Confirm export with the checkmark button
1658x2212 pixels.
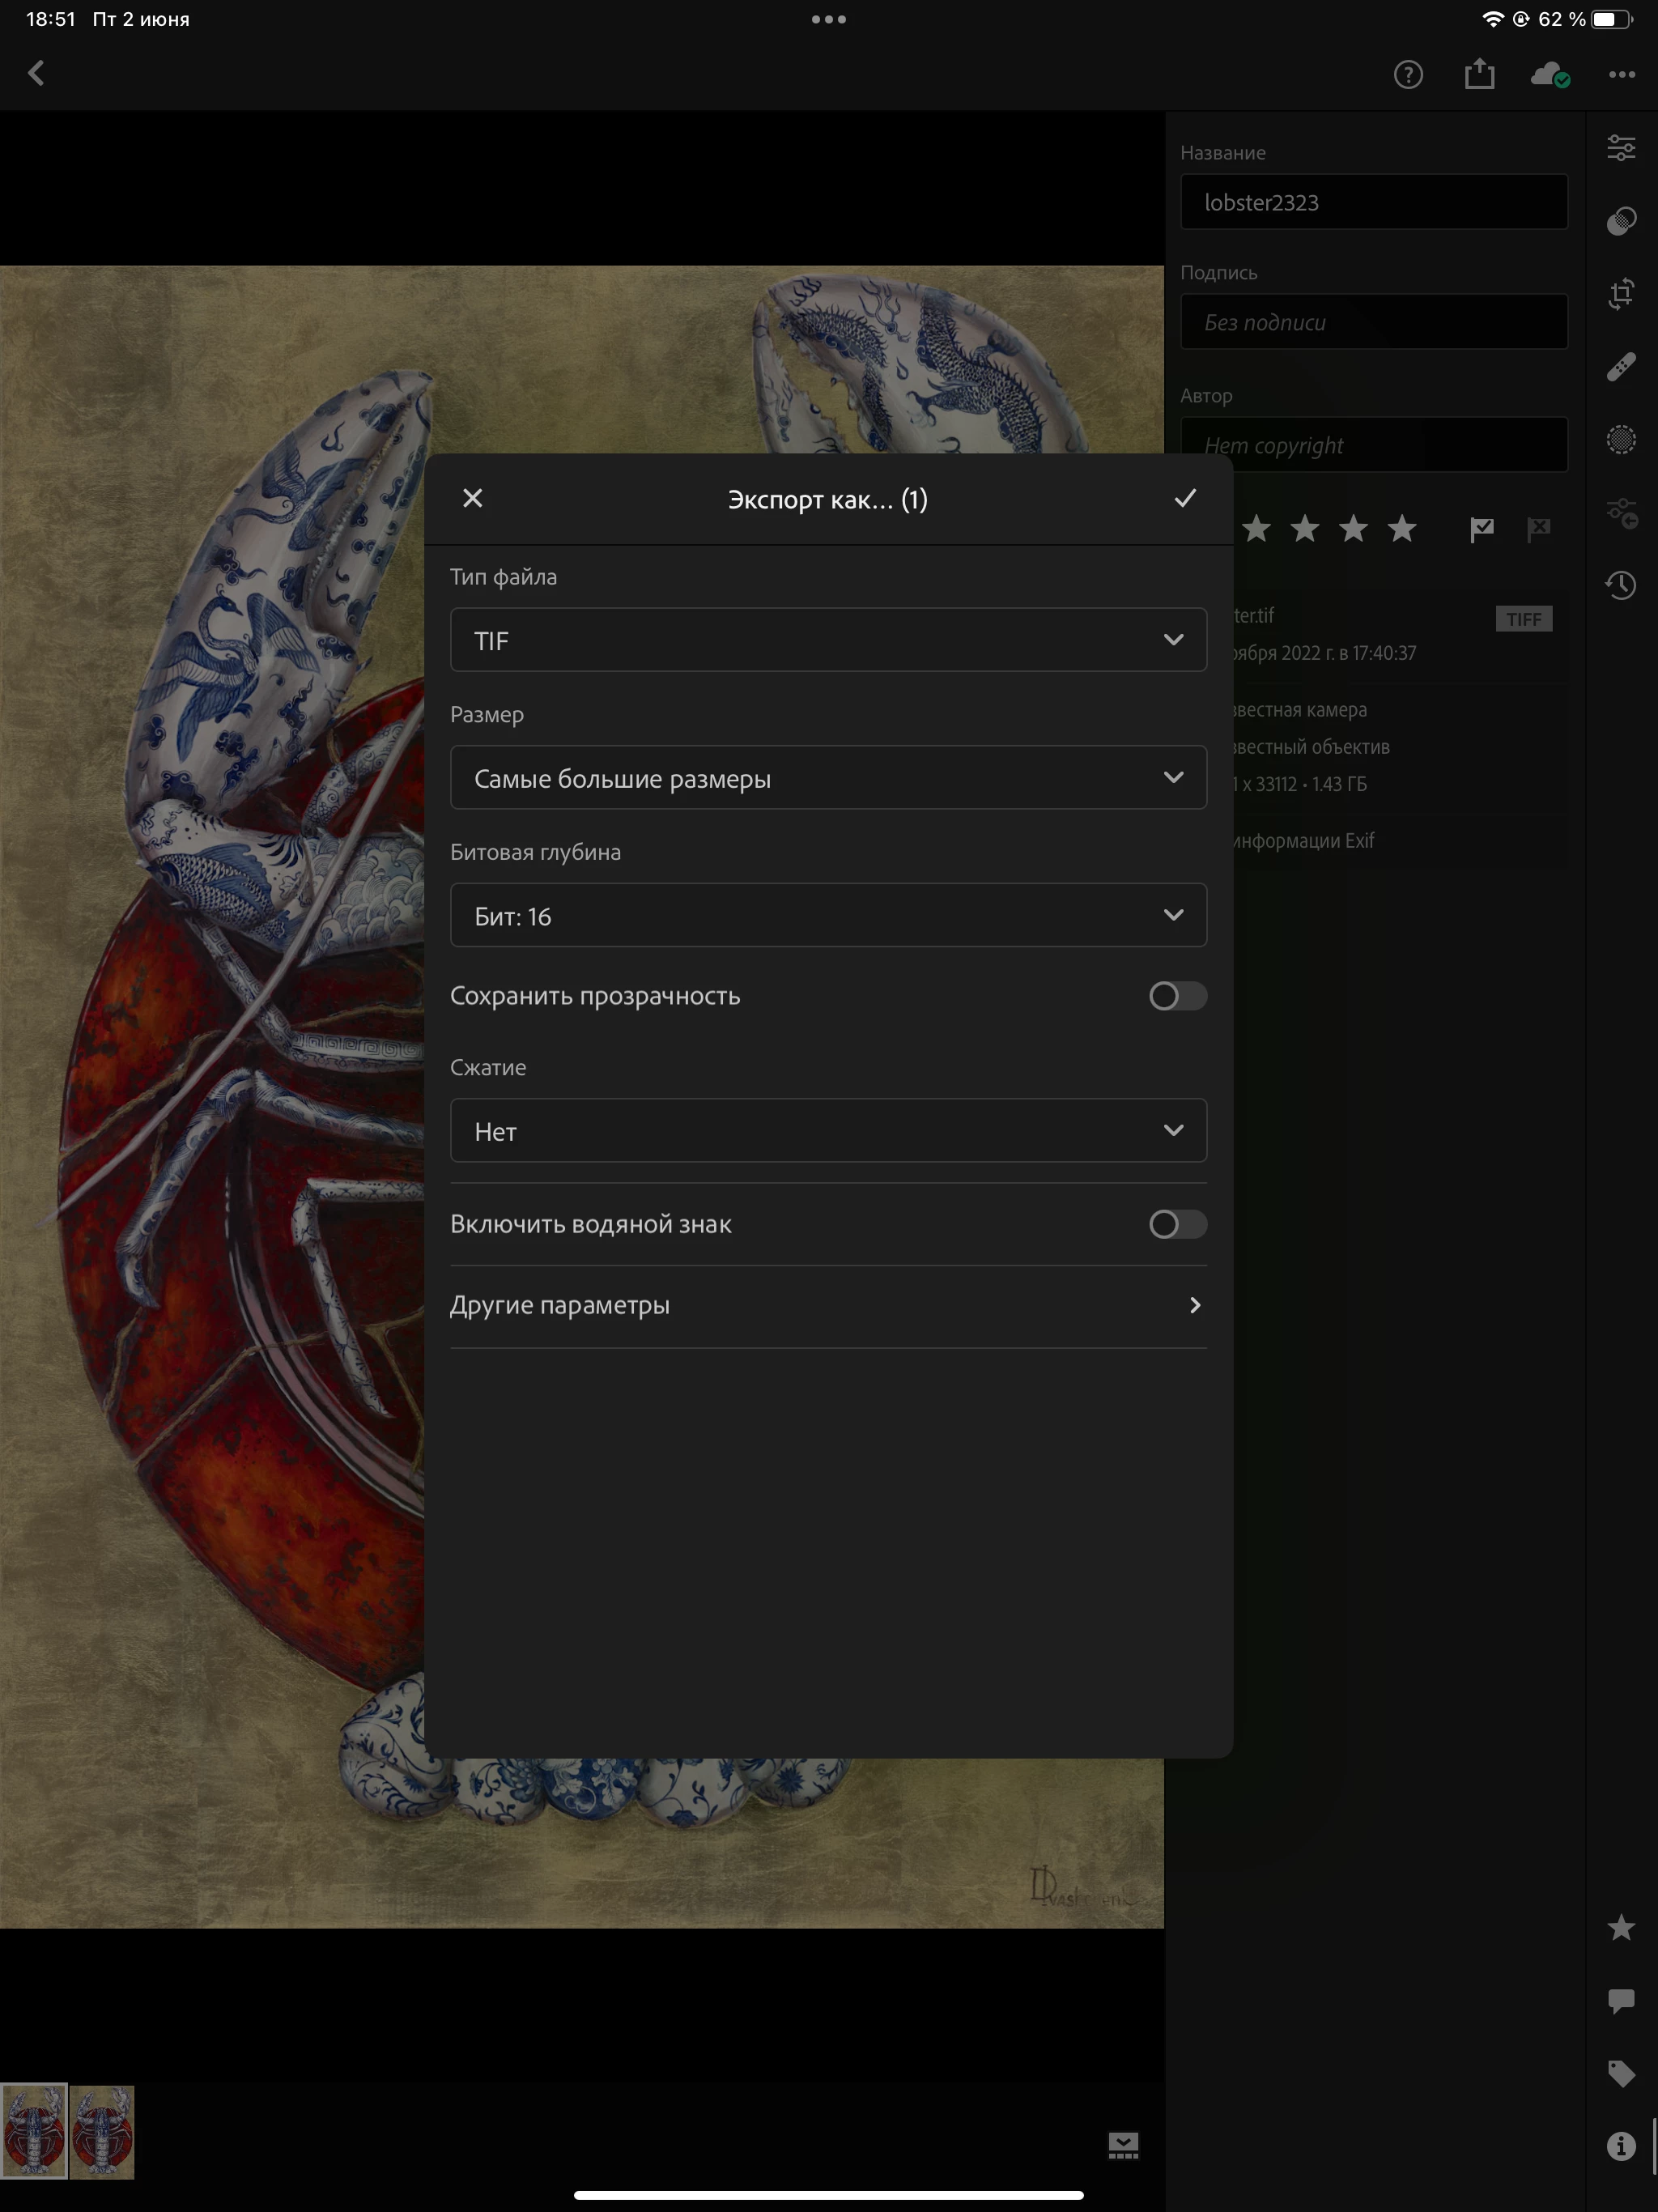coord(1184,498)
